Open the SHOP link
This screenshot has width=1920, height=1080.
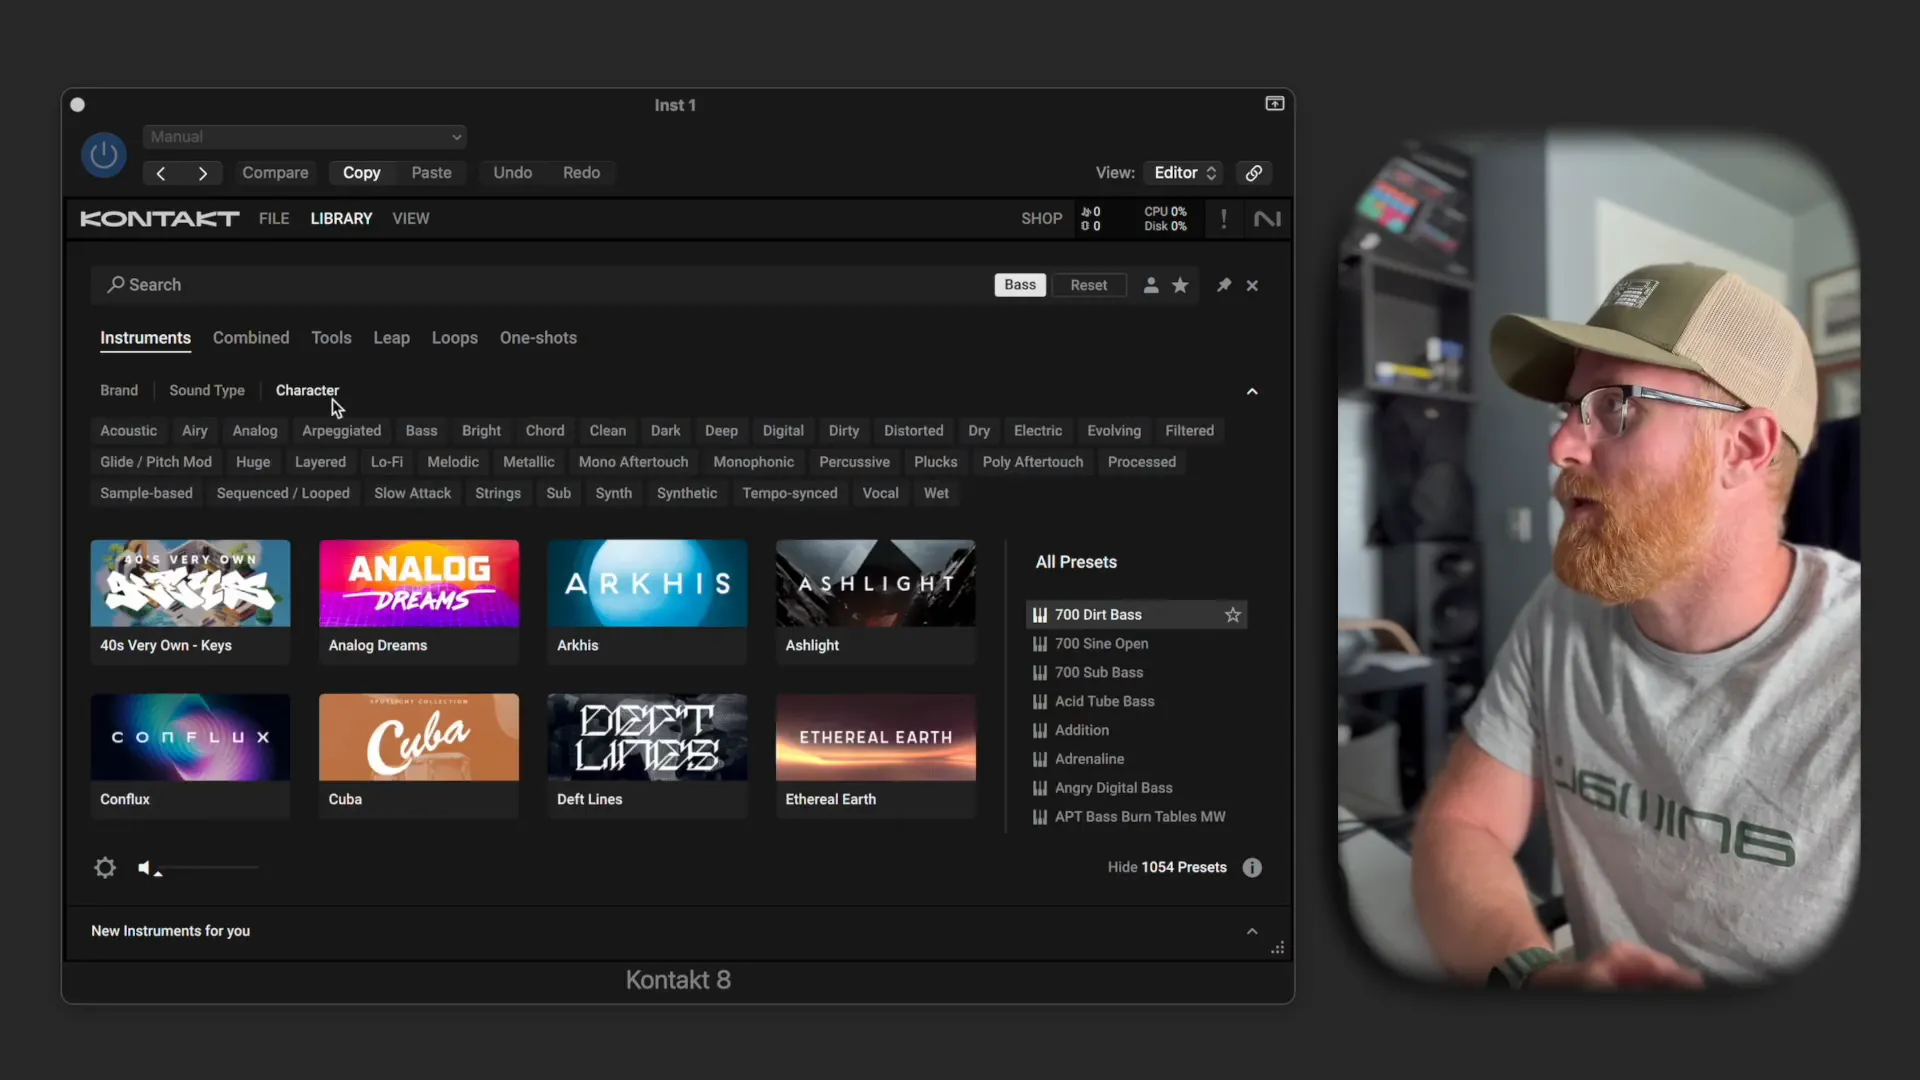click(x=1041, y=218)
